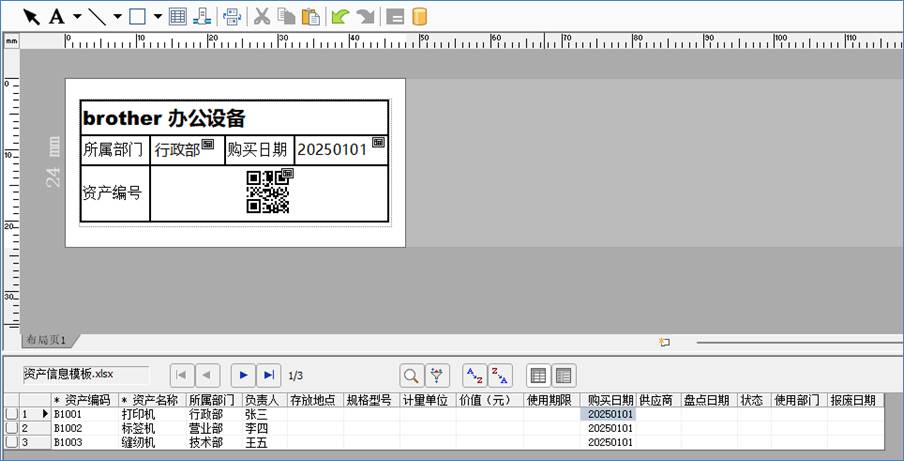Select the rectangle shape tool
The width and height of the screenshot is (904, 461).
137,17
